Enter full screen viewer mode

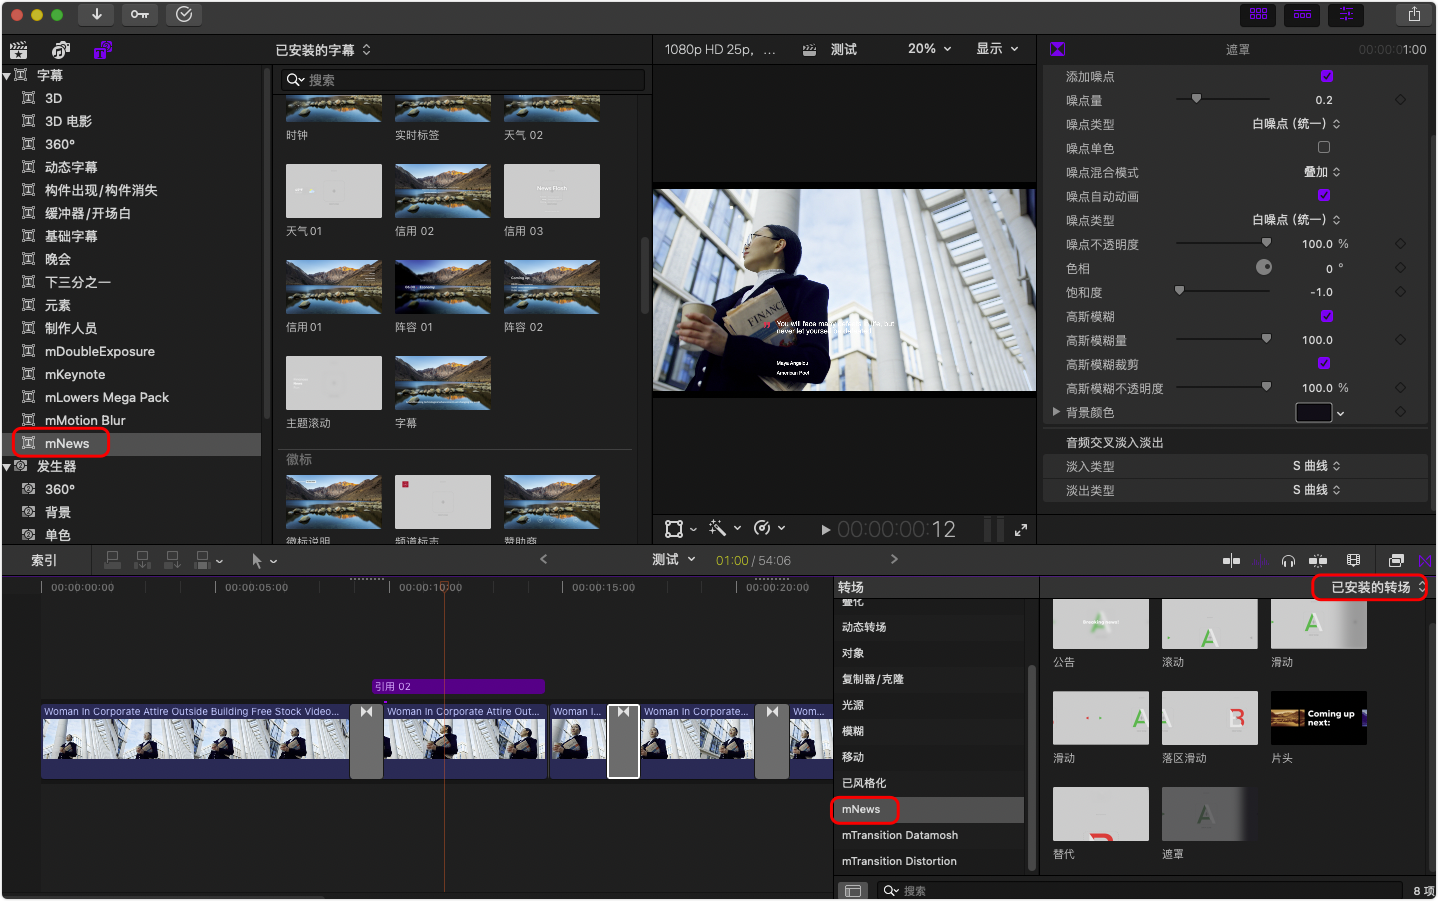coord(1021,530)
